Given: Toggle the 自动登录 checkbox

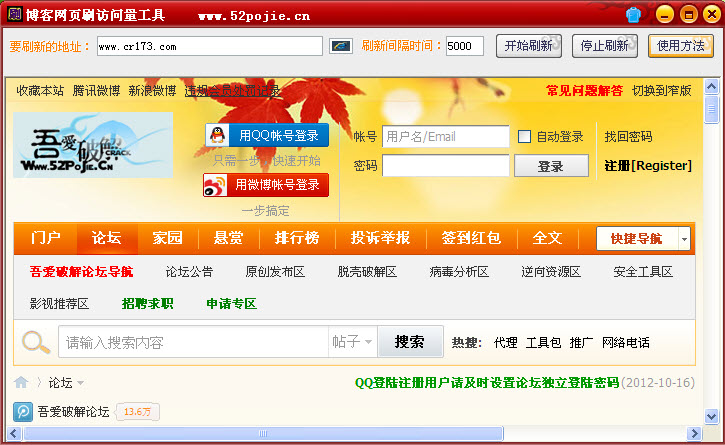Looking at the screenshot, I should 524,136.
